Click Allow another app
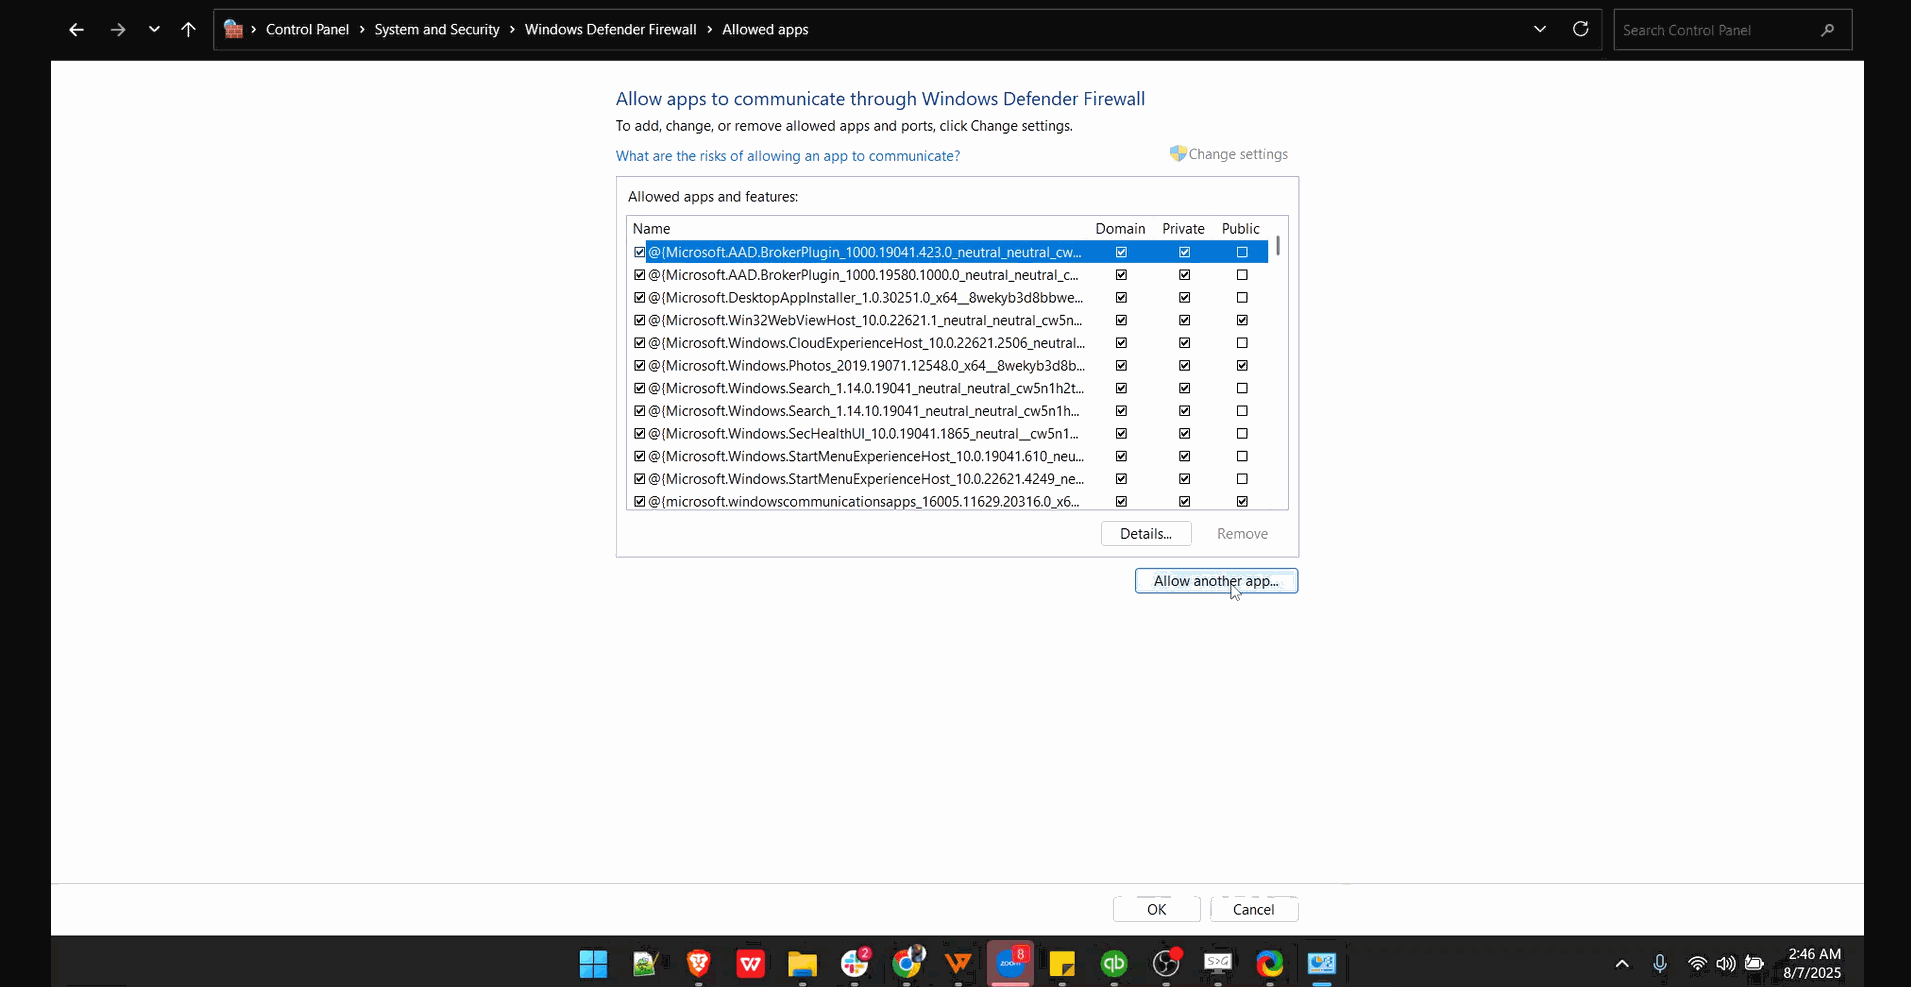Viewport: 1911px width, 987px height. click(1216, 581)
